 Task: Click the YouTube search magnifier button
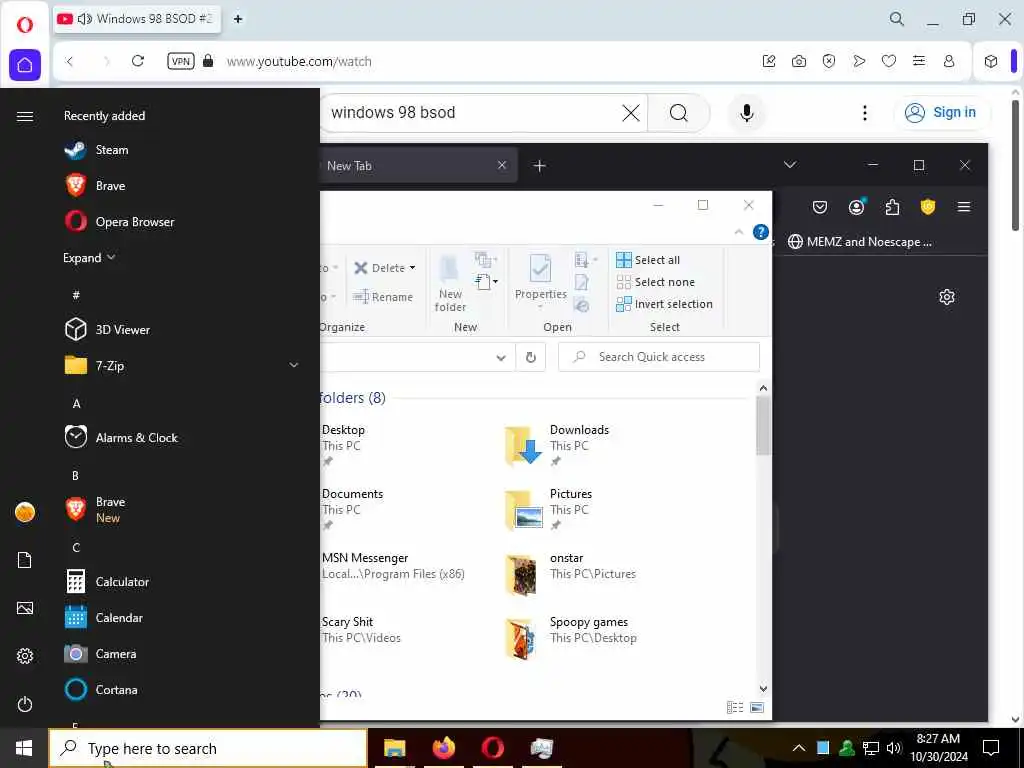(x=679, y=113)
